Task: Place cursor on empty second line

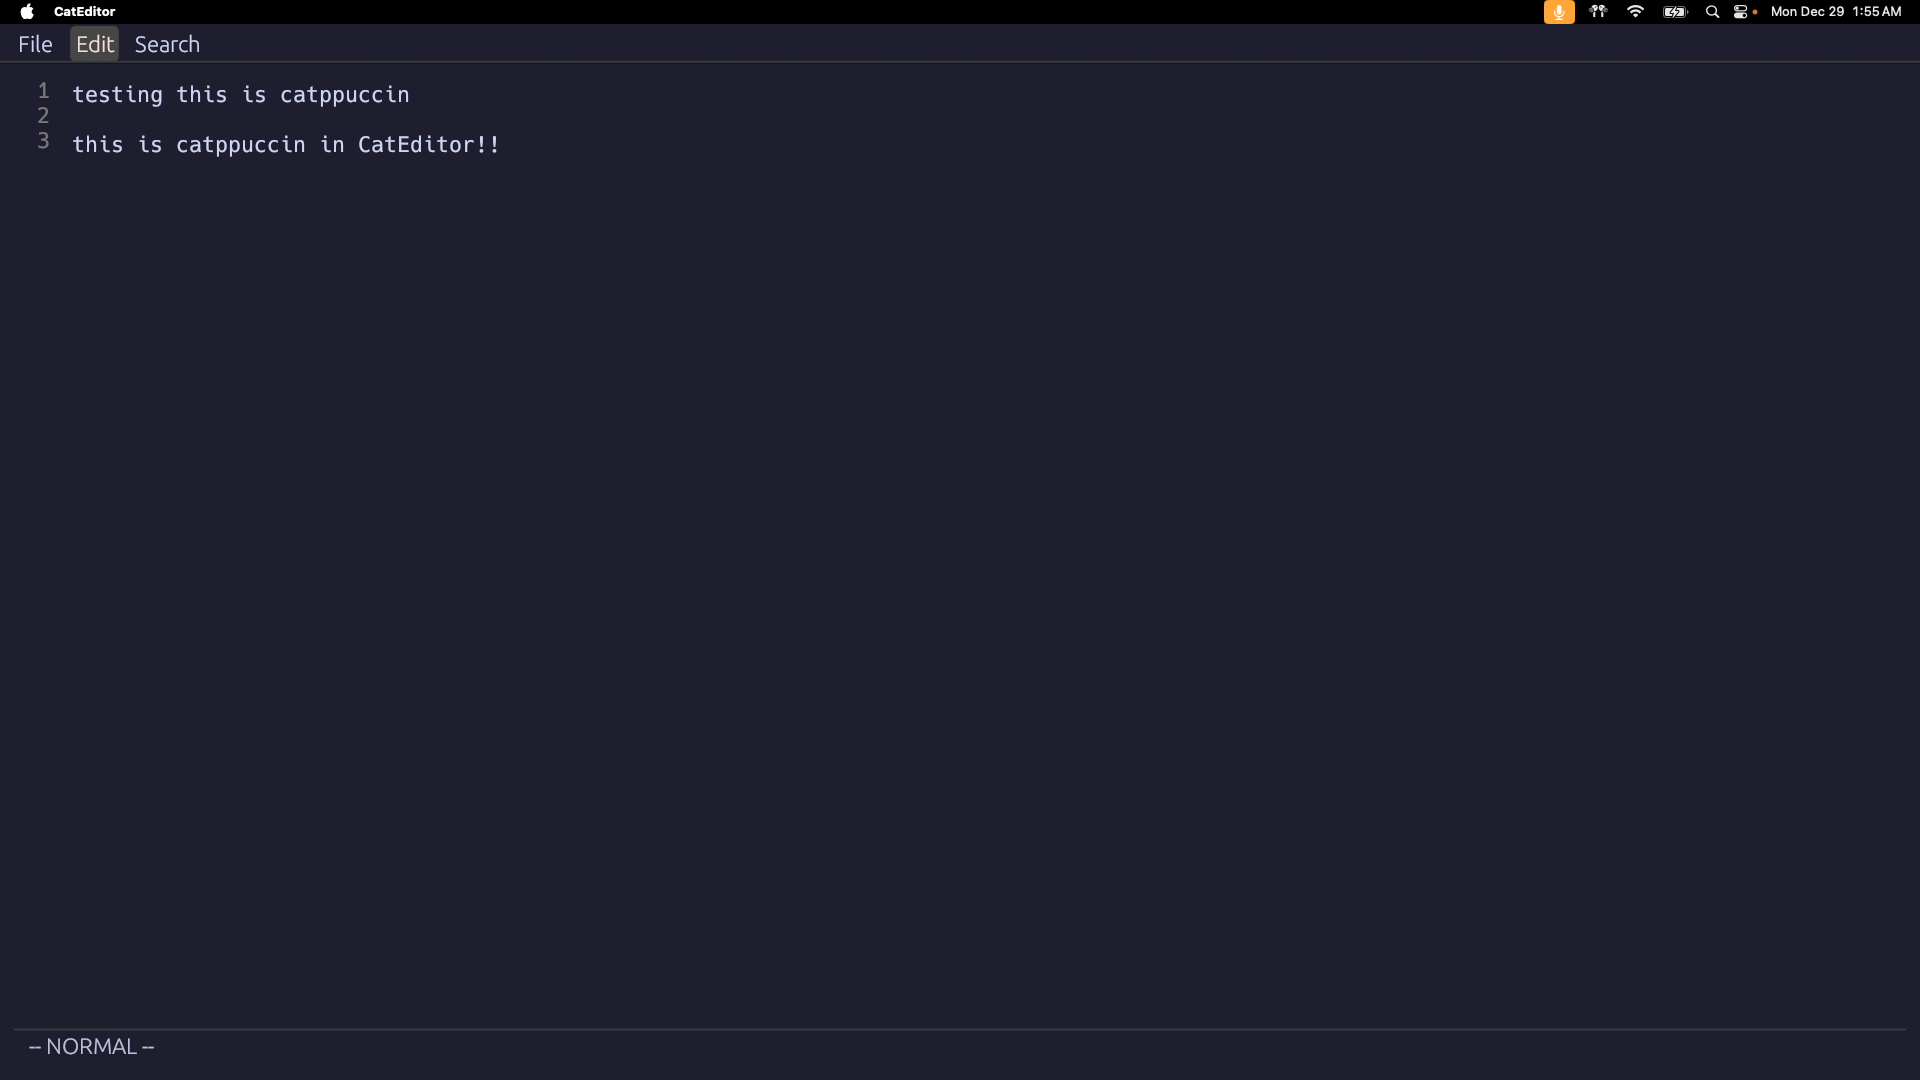Action: point(200,119)
